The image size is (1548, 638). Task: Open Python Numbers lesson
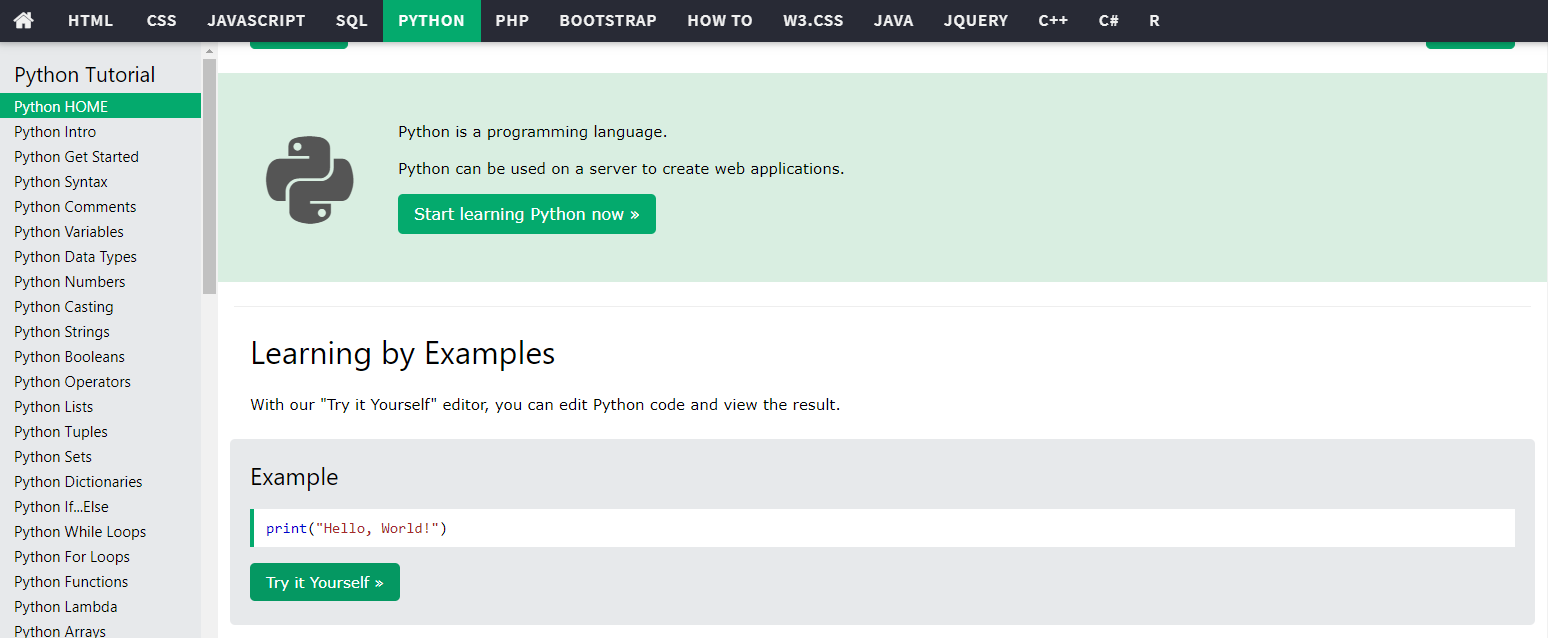tap(100, 281)
